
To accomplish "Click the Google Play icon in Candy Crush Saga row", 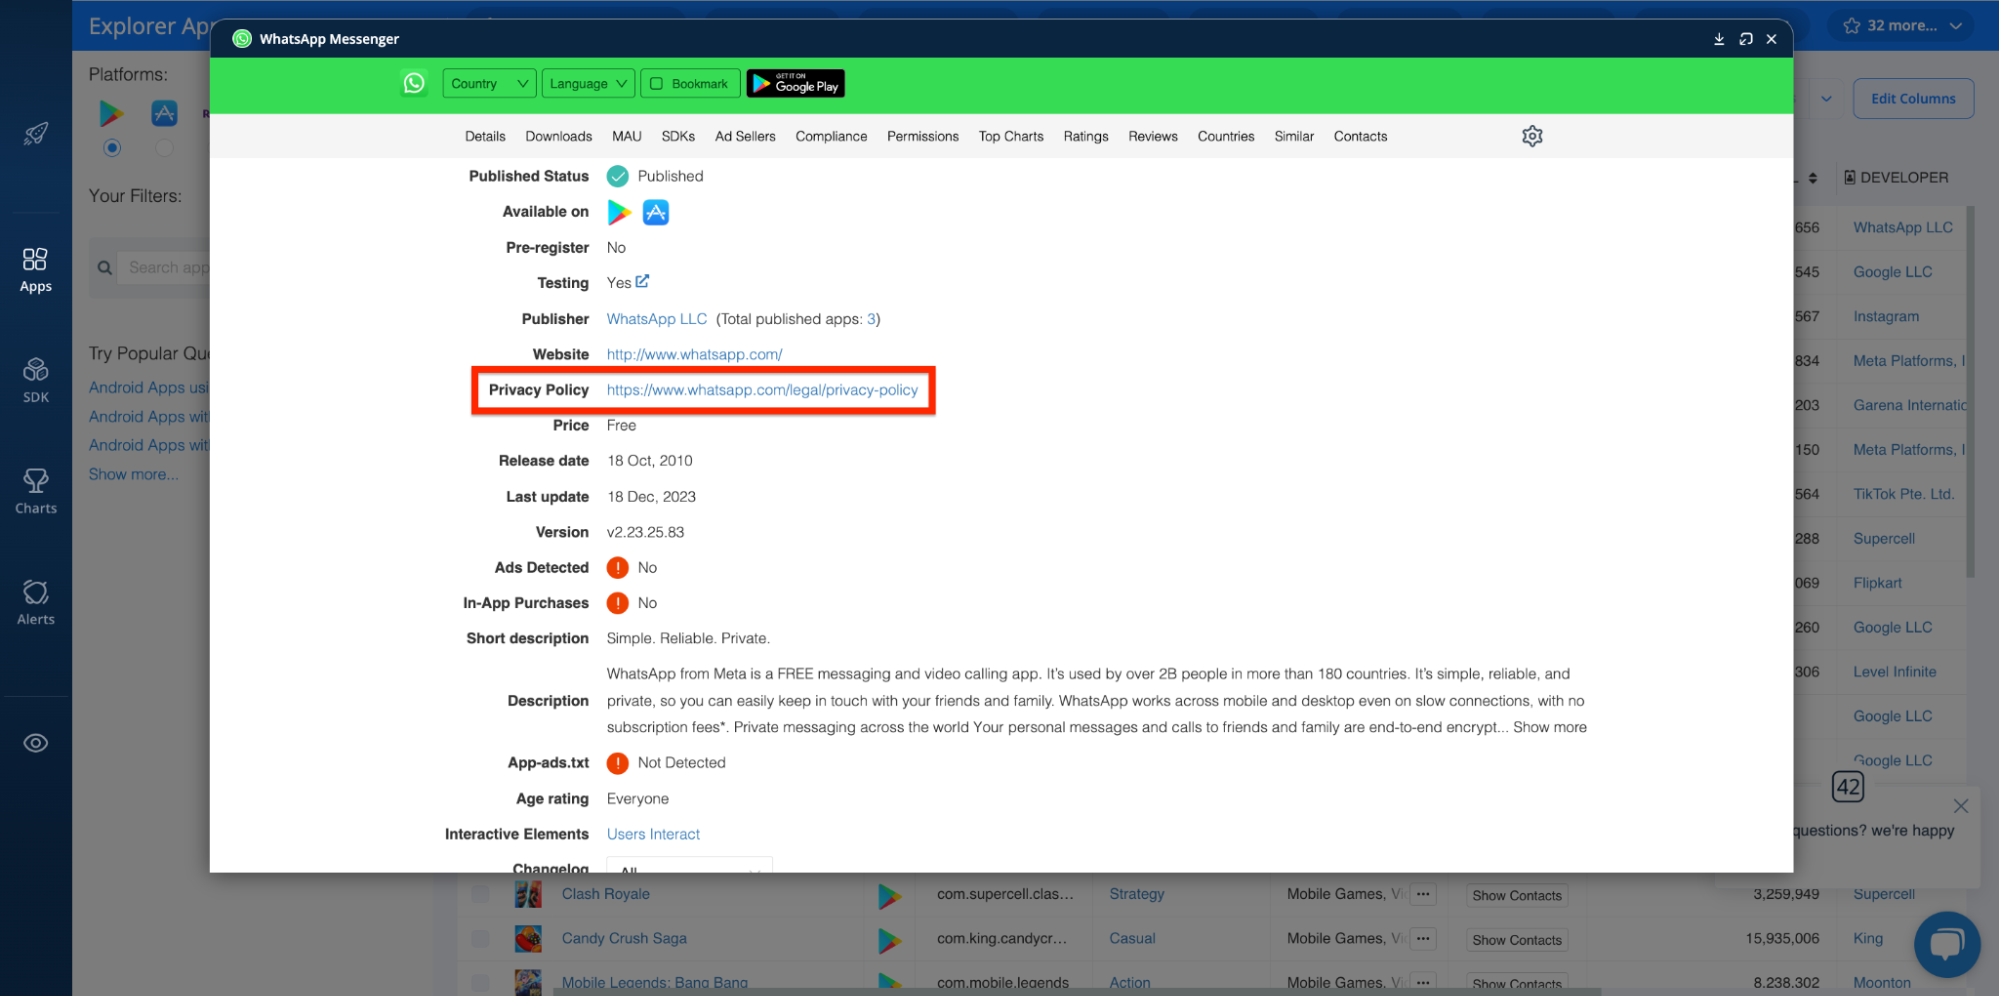I will point(889,940).
